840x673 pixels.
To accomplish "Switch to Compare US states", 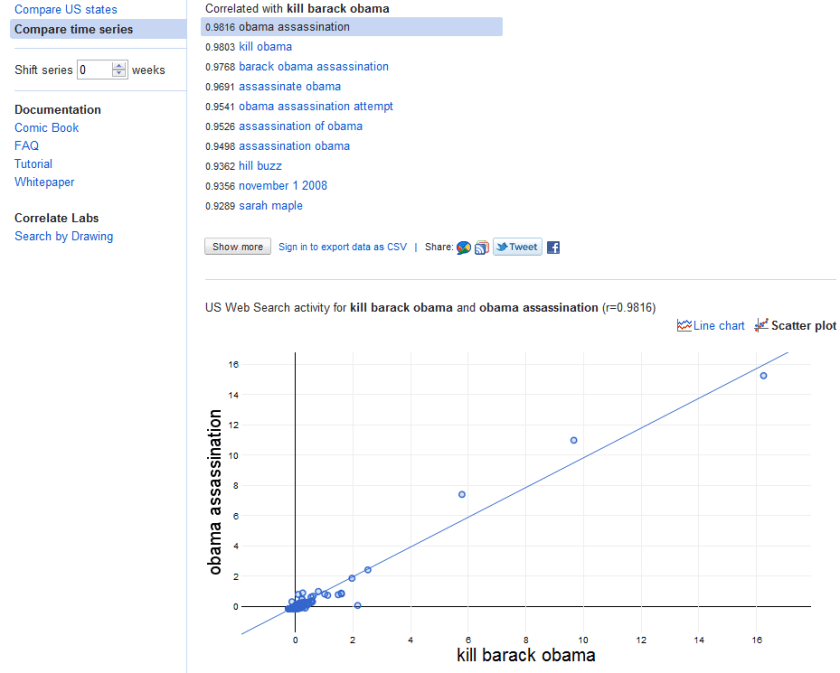I will pyautogui.click(x=65, y=10).
